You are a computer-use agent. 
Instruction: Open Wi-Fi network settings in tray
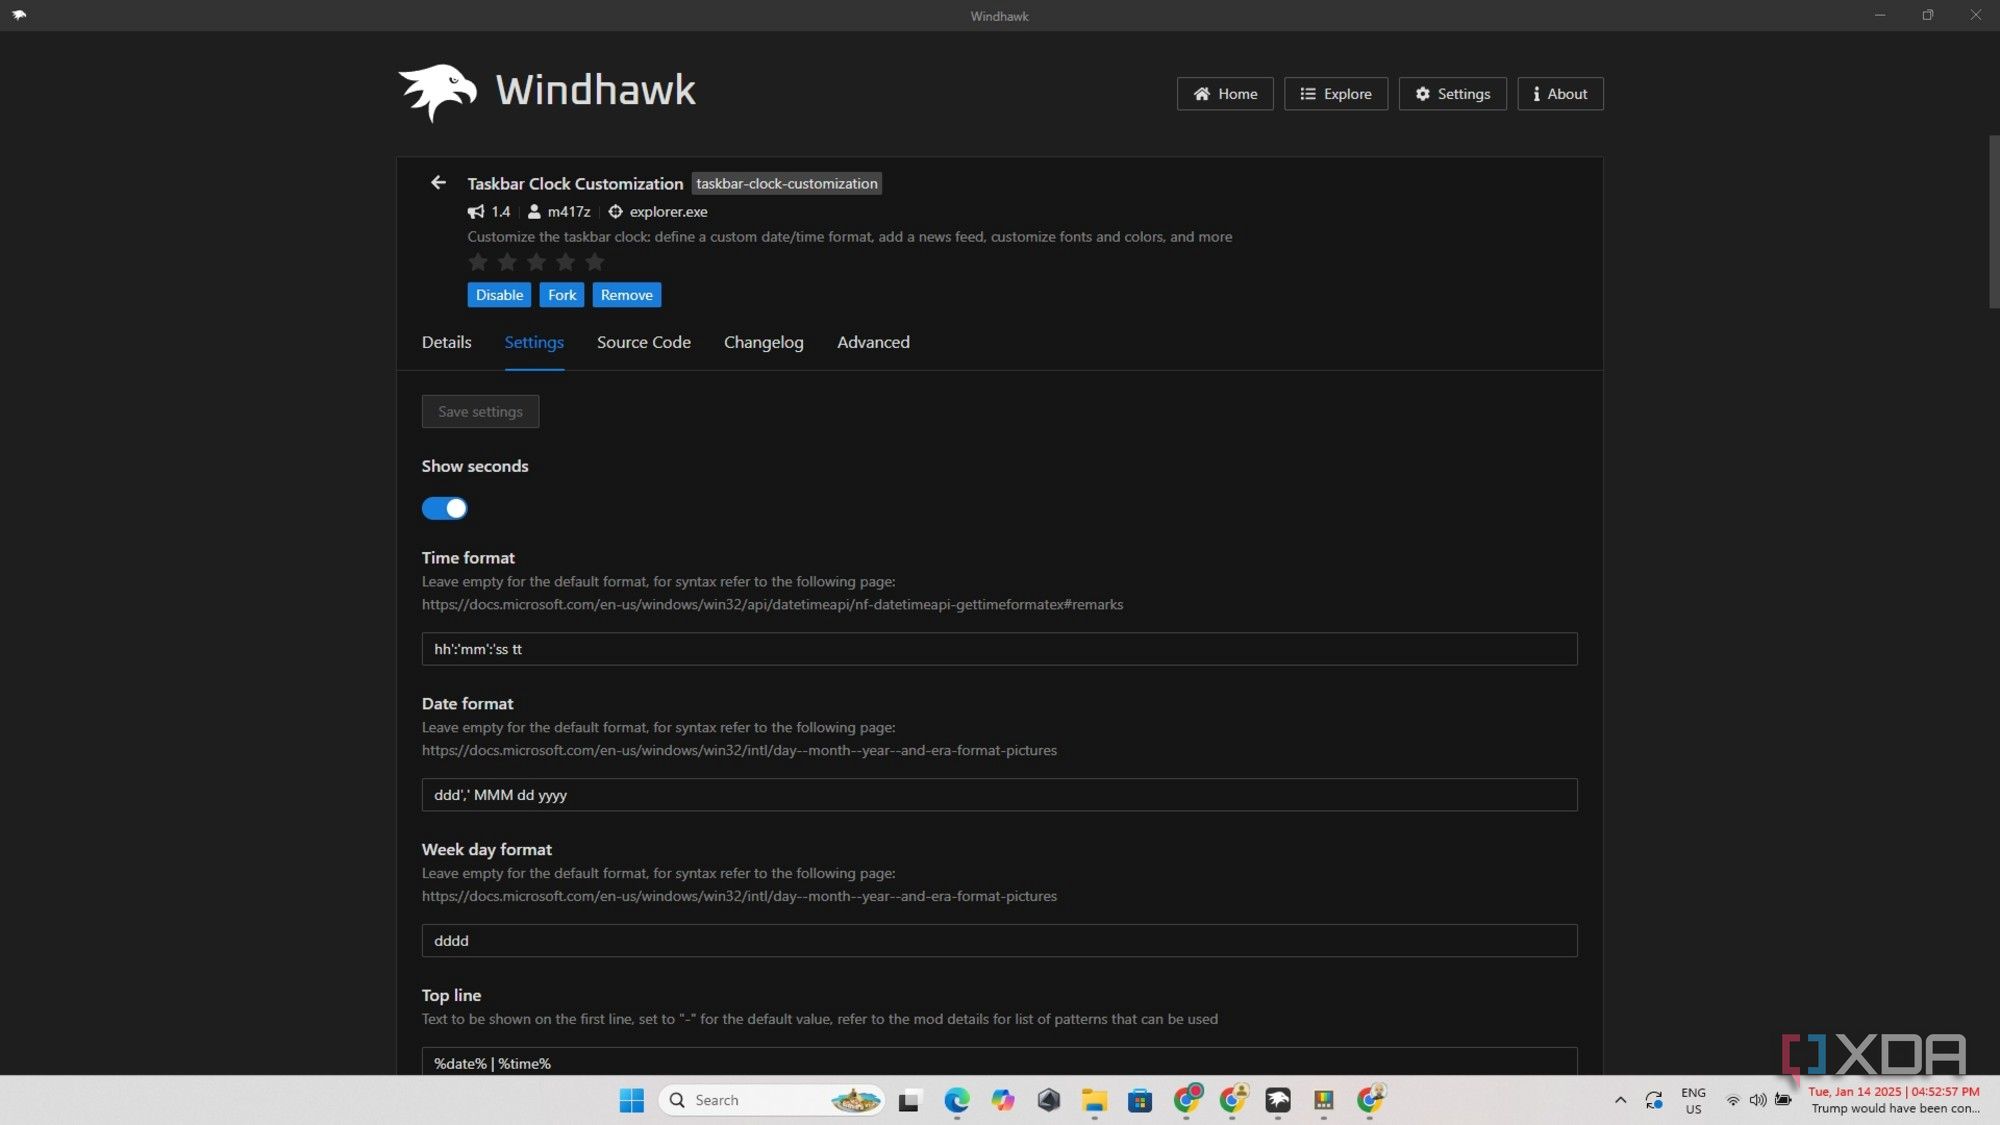coord(1733,1100)
